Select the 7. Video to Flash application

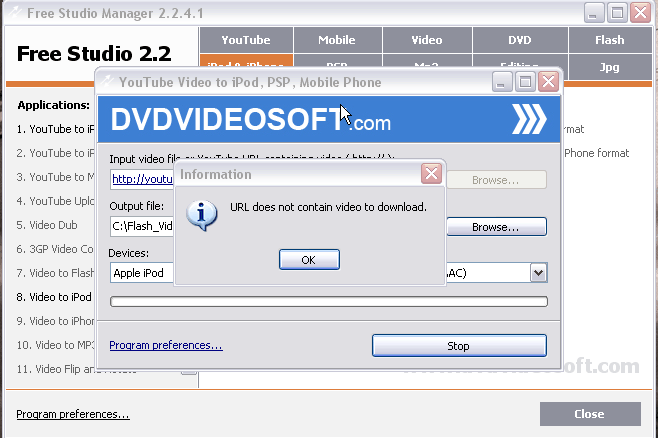[55, 273]
